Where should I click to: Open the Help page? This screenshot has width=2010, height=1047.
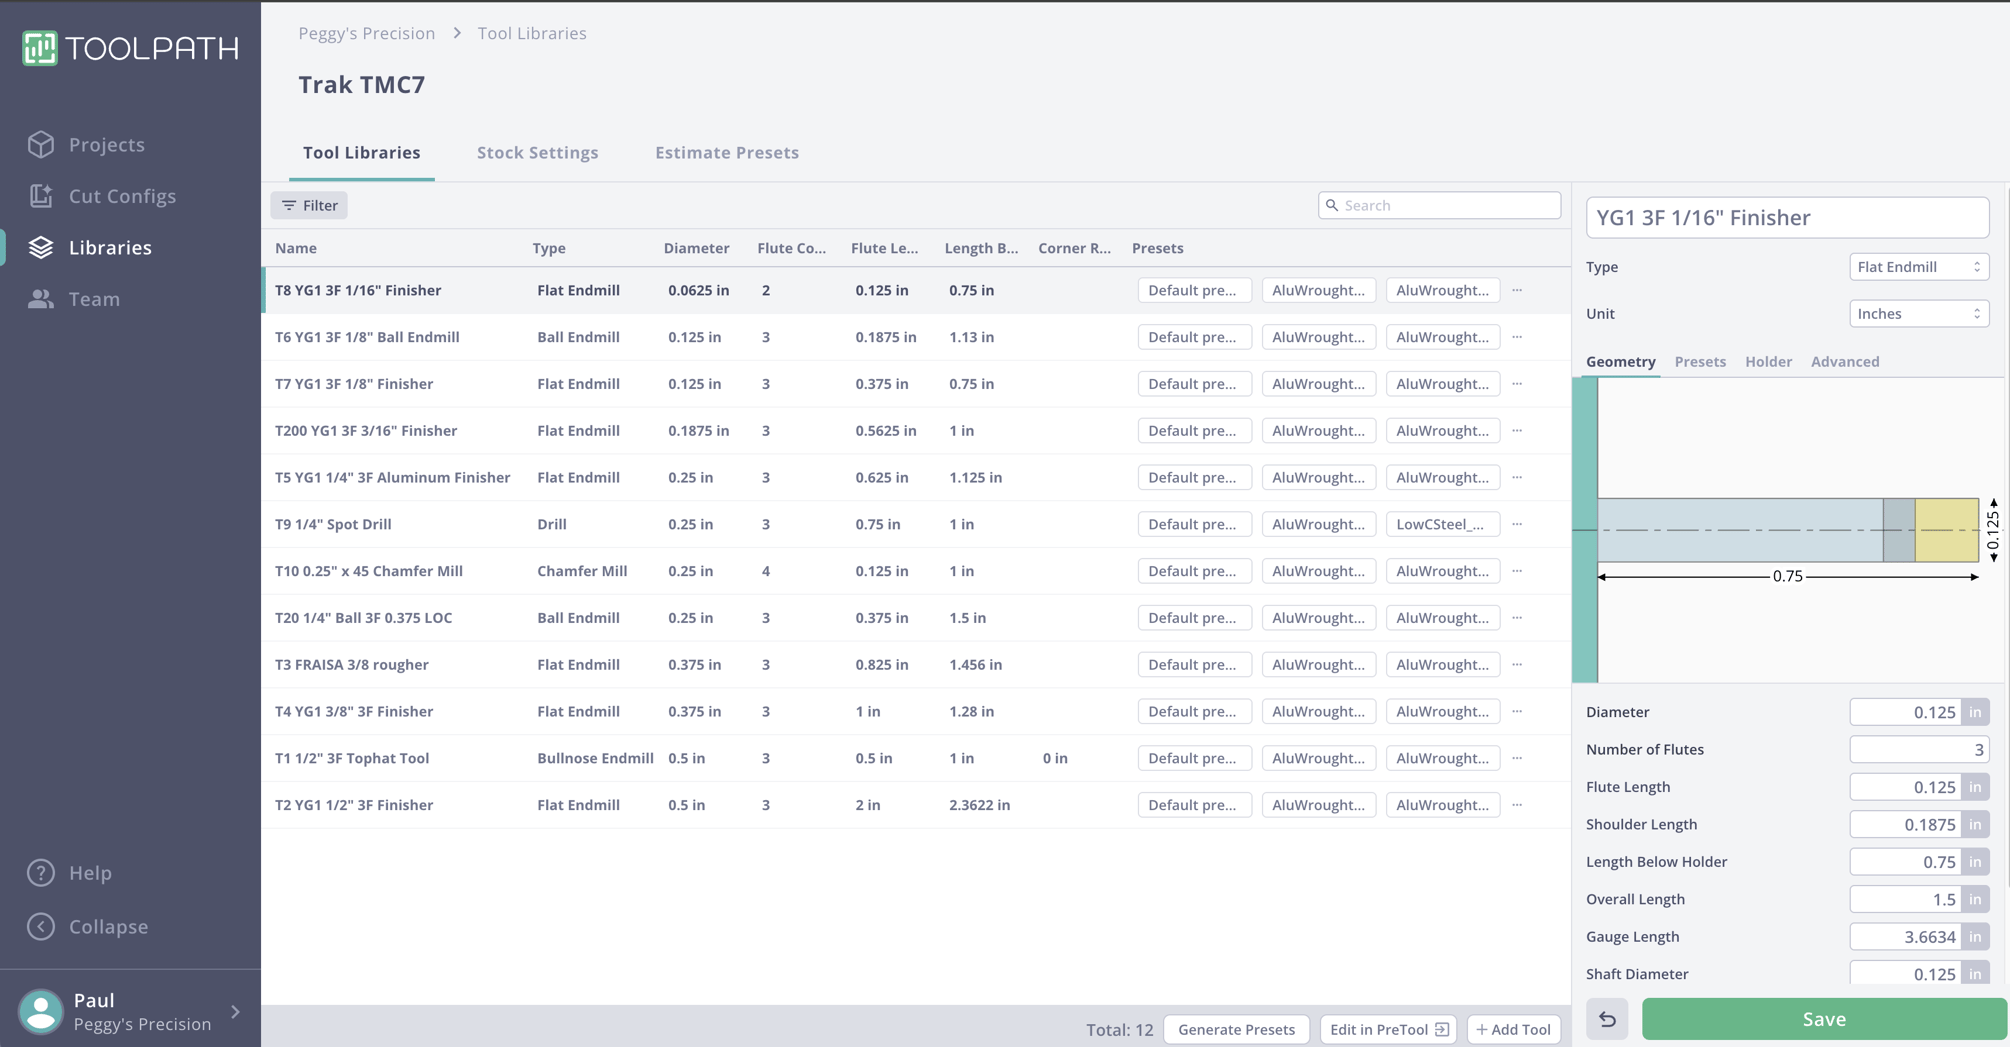pyautogui.click(x=89, y=873)
